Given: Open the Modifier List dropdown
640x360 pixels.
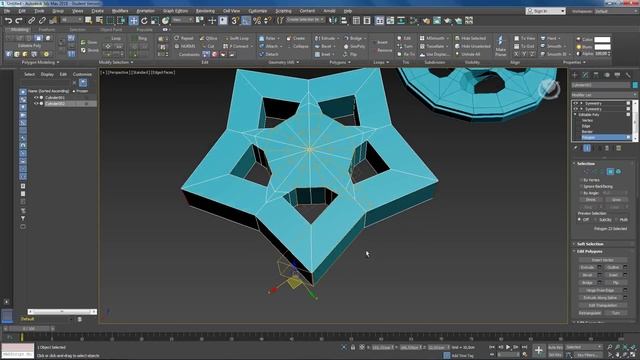Looking at the screenshot, I should [604, 95].
